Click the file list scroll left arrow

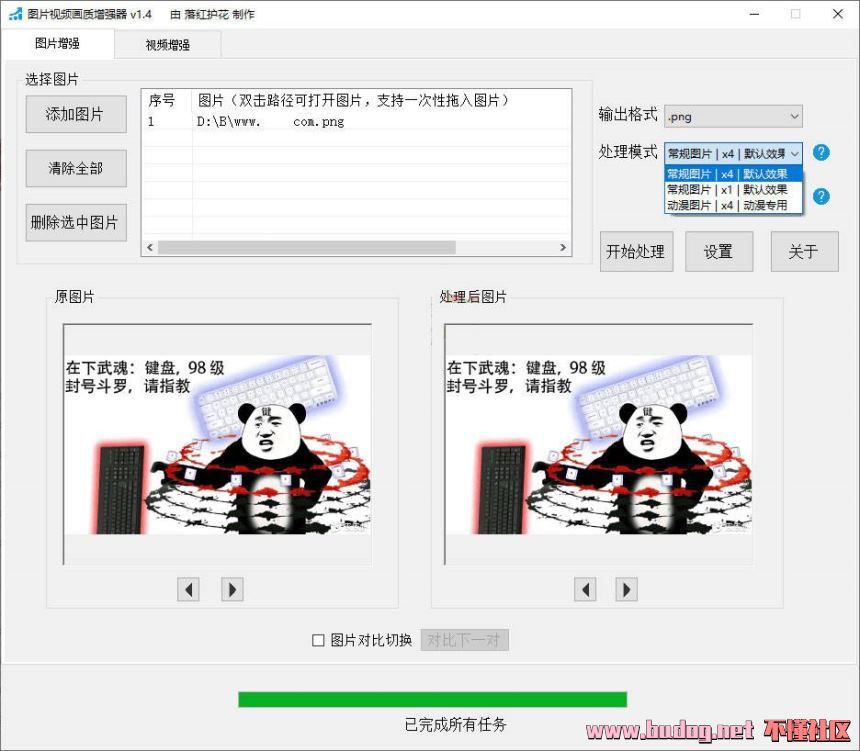[150, 247]
